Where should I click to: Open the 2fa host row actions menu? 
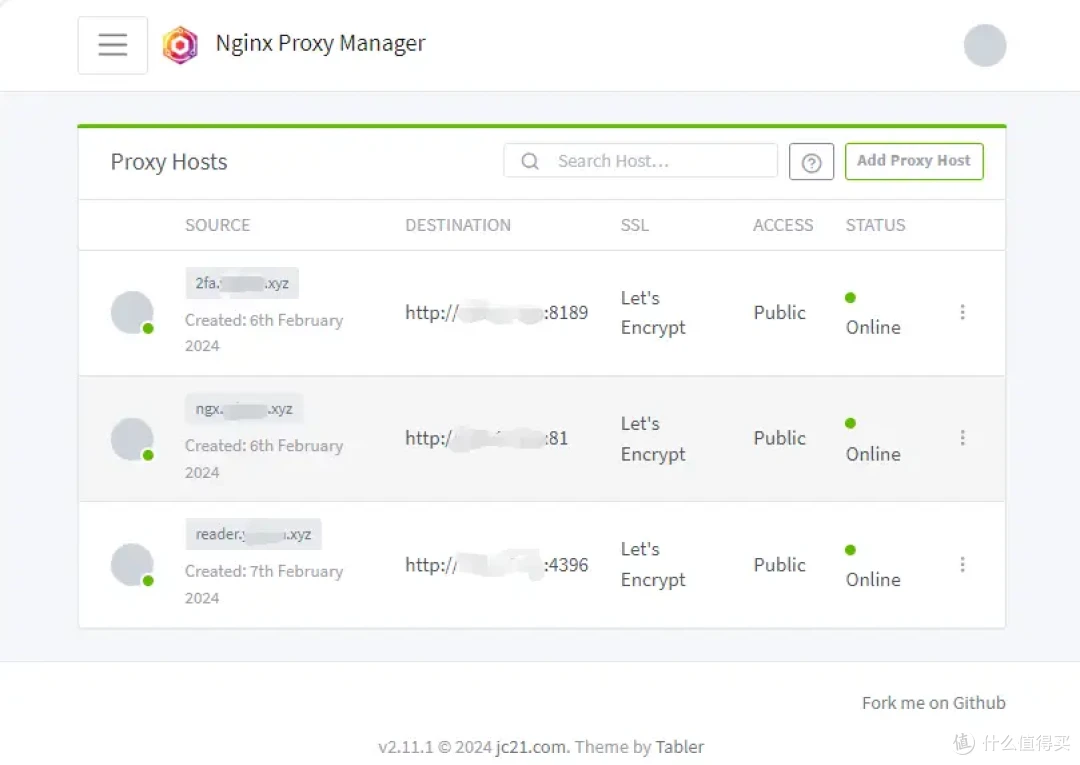pos(962,312)
